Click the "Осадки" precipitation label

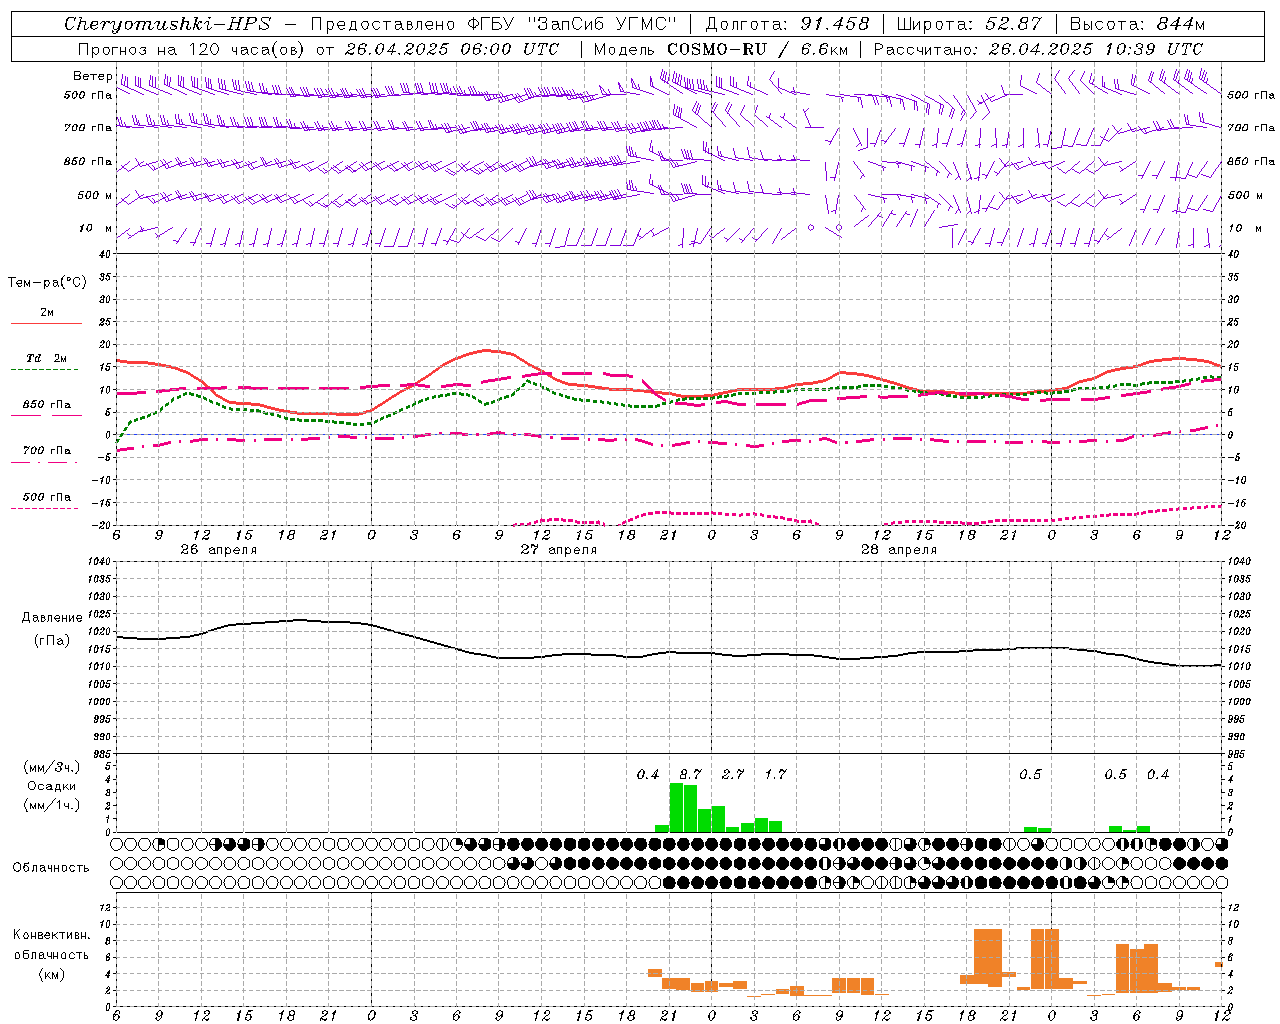coord(52,786)
